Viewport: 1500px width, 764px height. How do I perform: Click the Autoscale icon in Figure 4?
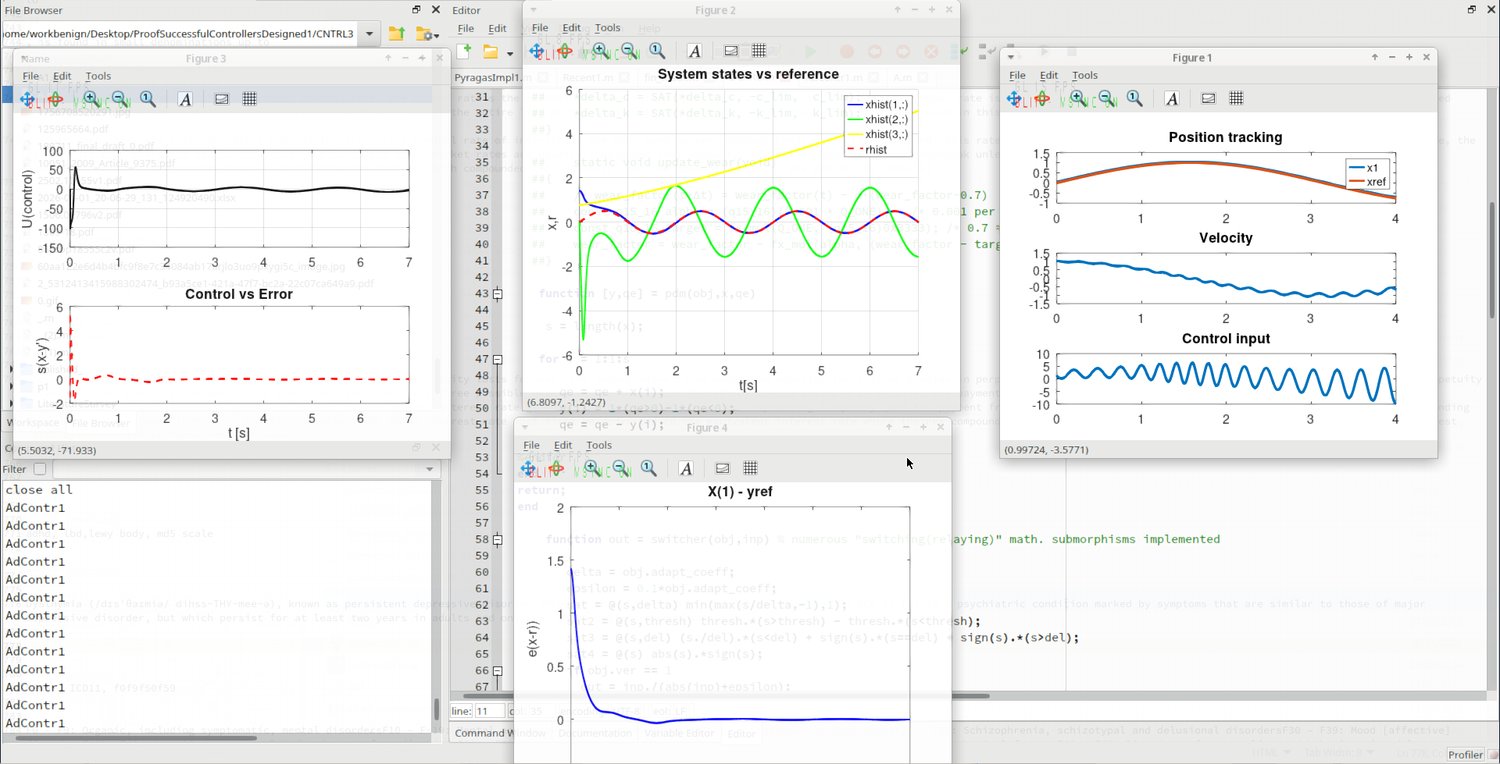[x=649, y=468]
